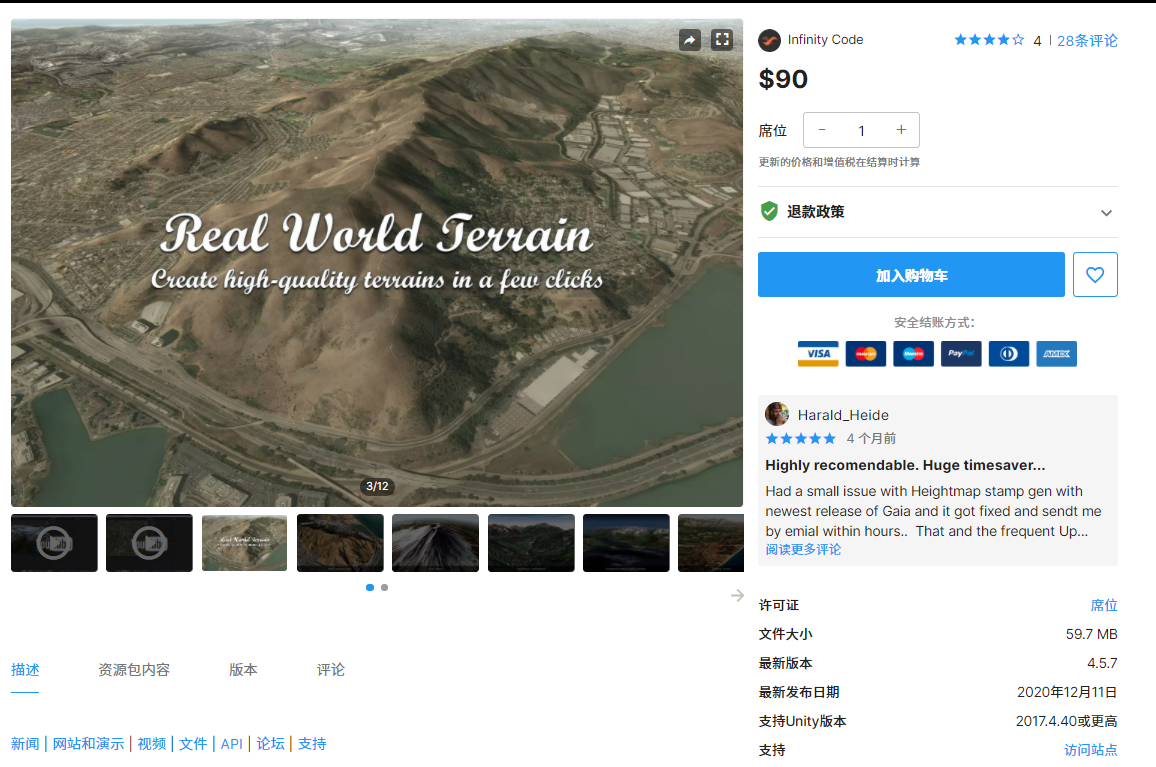Click the Maestro payment icon
Viewport: 1156px width, 767px height.
point(913,354)
